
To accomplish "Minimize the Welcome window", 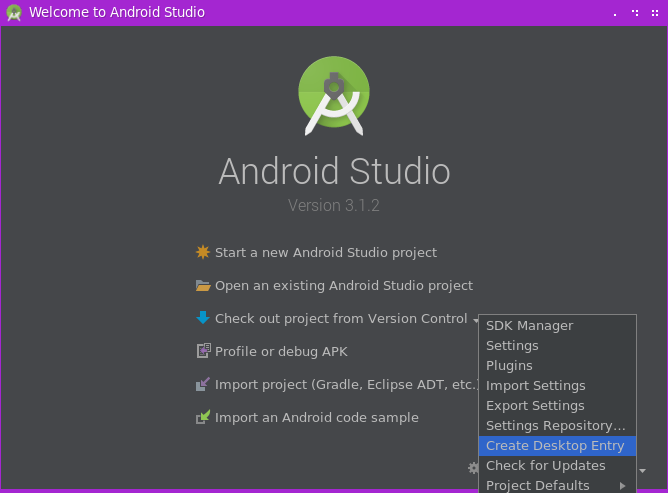I will (x=615, y=13).
